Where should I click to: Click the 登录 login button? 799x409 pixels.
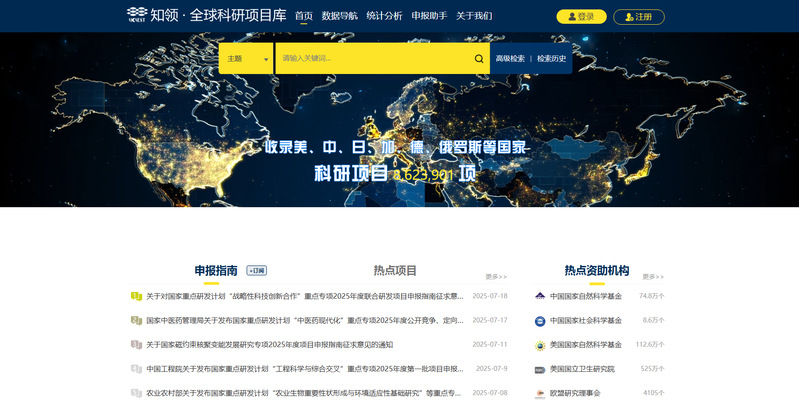581,17
